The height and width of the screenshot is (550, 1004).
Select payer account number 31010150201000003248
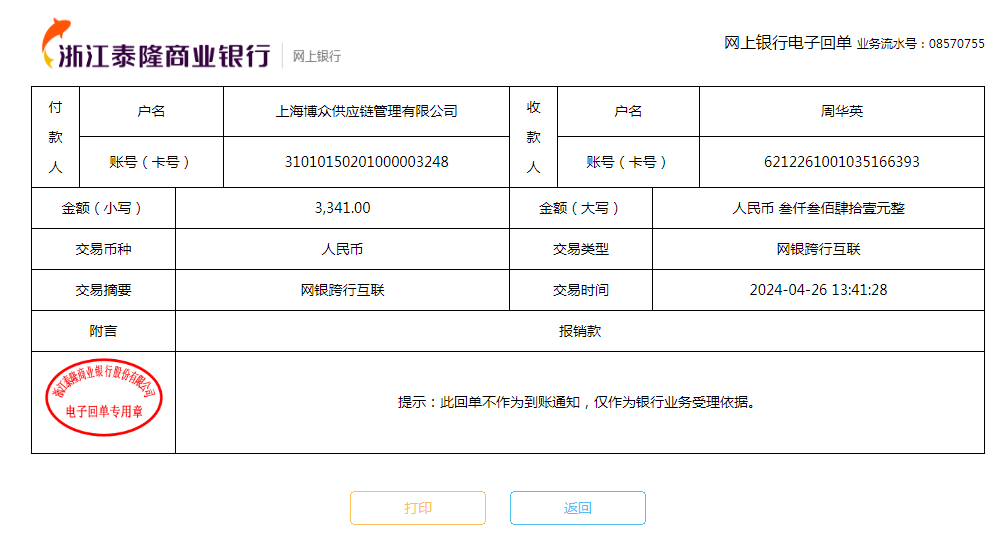tap(366, 162)
